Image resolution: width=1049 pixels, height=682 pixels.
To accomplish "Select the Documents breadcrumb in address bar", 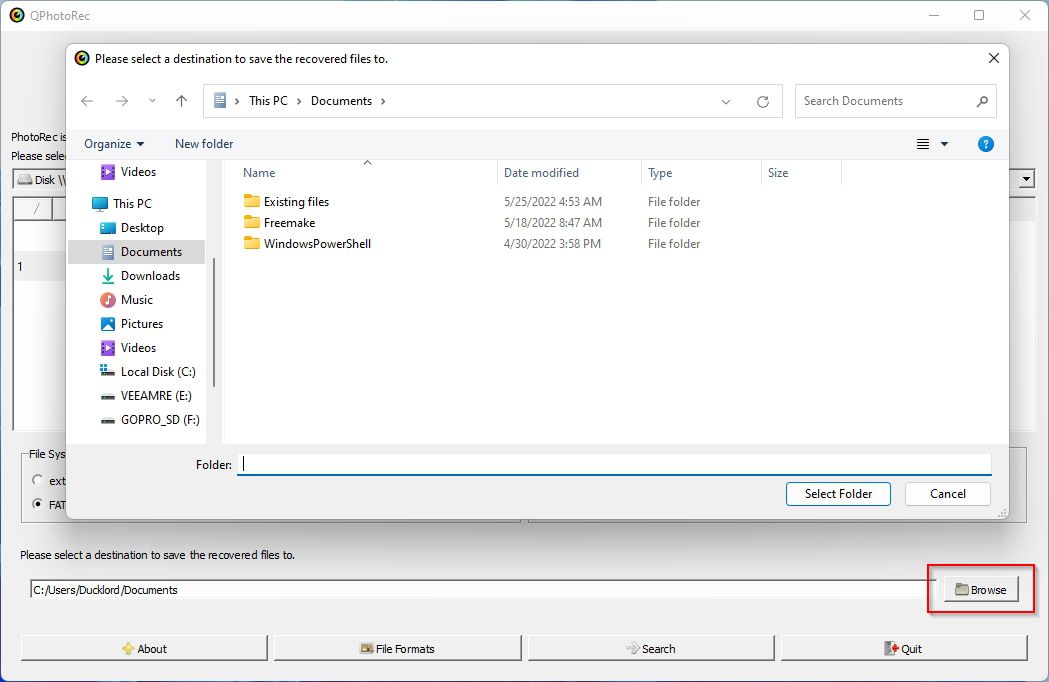I will click(x=341, y=101).
